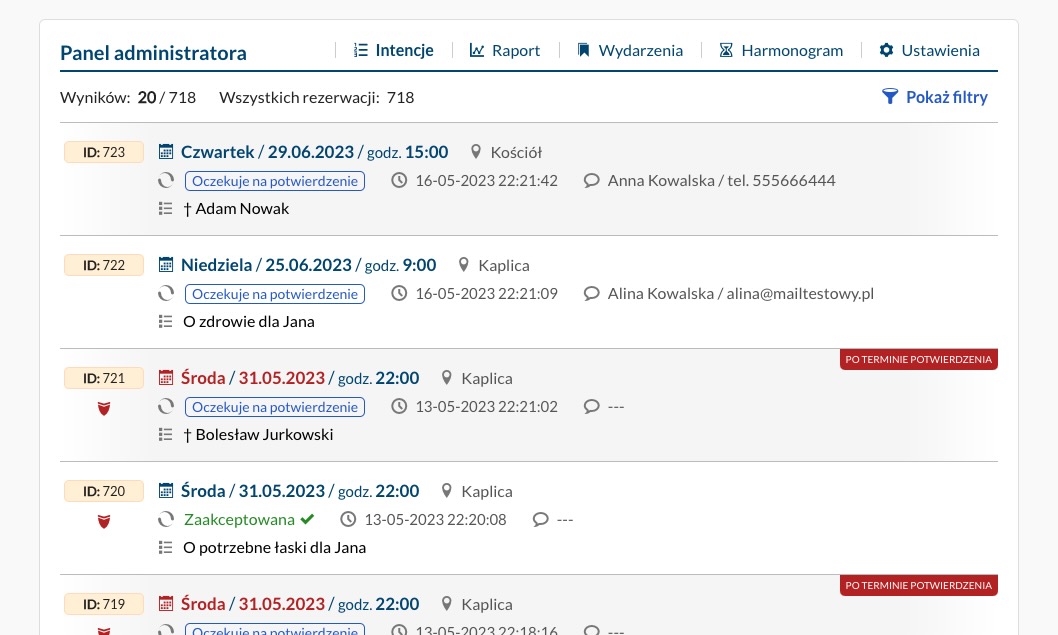The image size is (1058, 635).
Task: Click the intention list icon beside Adam Nowak
Action: 165,208
